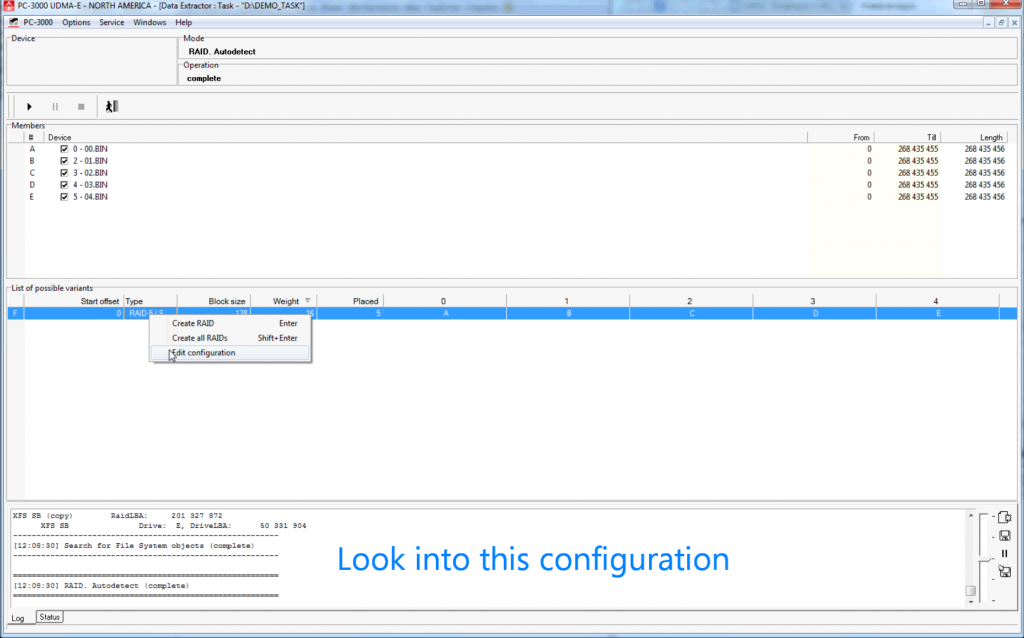Click the Pause button in the toolbar

[x=55, y=106]
